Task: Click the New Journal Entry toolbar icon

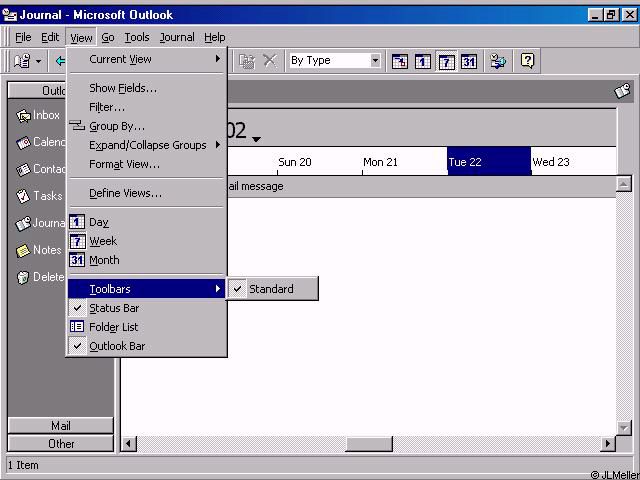Action: coord(22,61)
